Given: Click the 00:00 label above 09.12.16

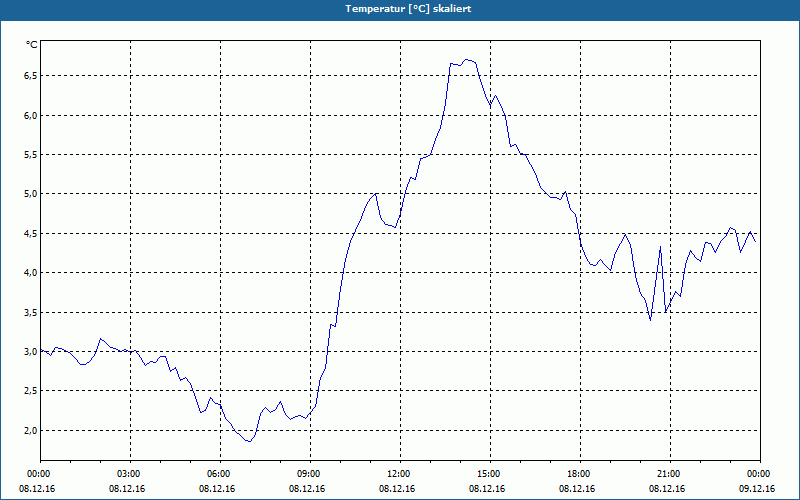Looking at the screenshot, I should pos(760,474).
